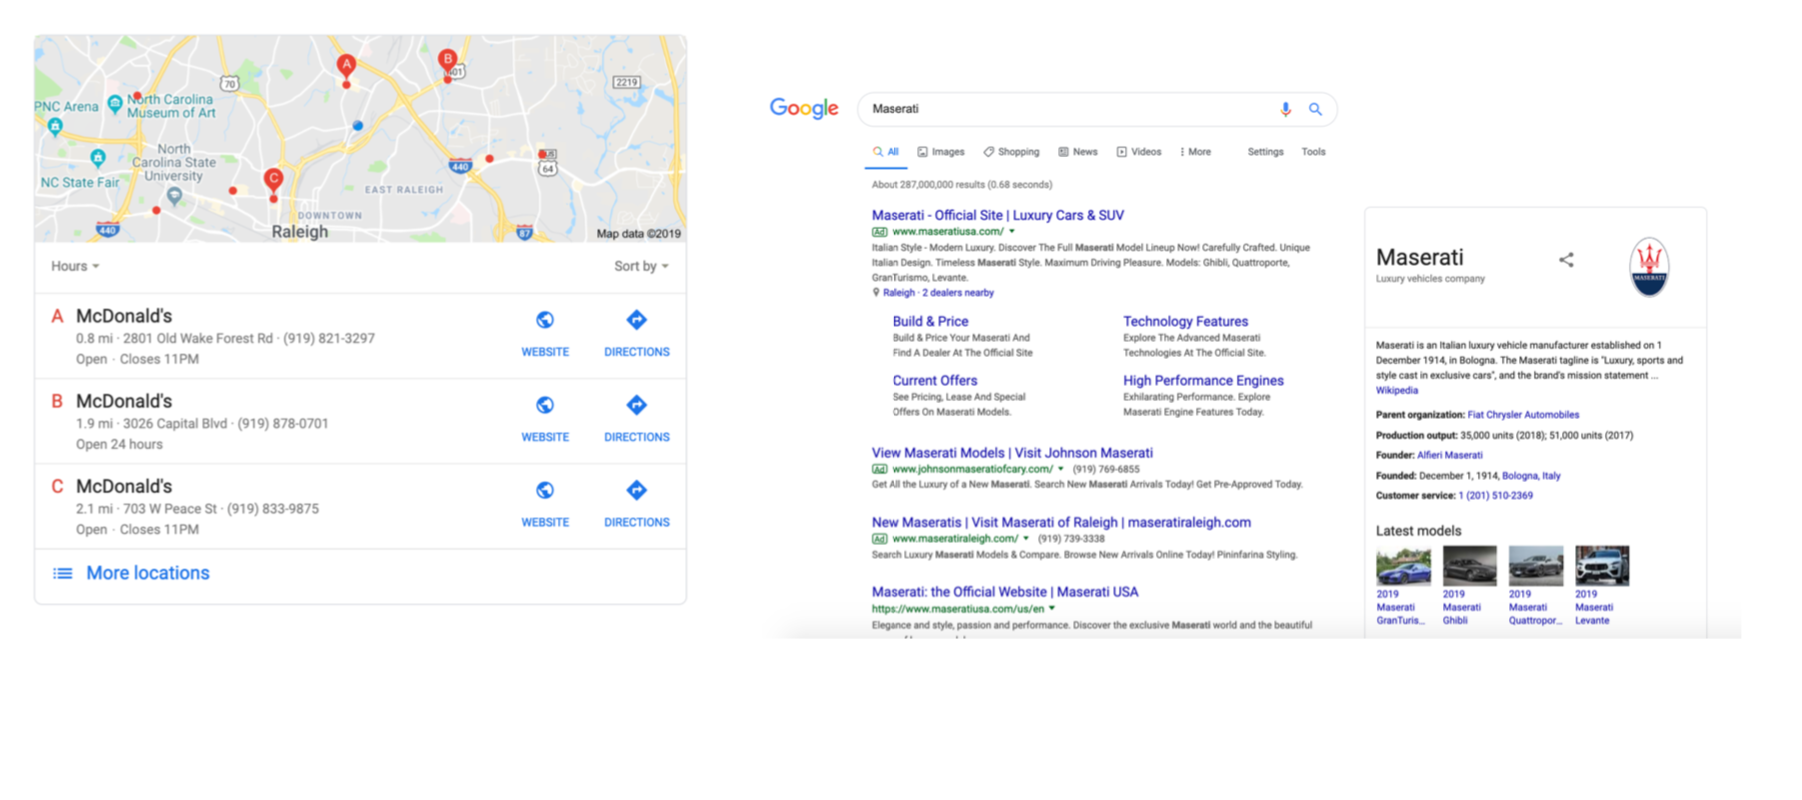Click the PNC Arena map marker
This screenshot has height=800, width=1802.
[x=55, y=126]
